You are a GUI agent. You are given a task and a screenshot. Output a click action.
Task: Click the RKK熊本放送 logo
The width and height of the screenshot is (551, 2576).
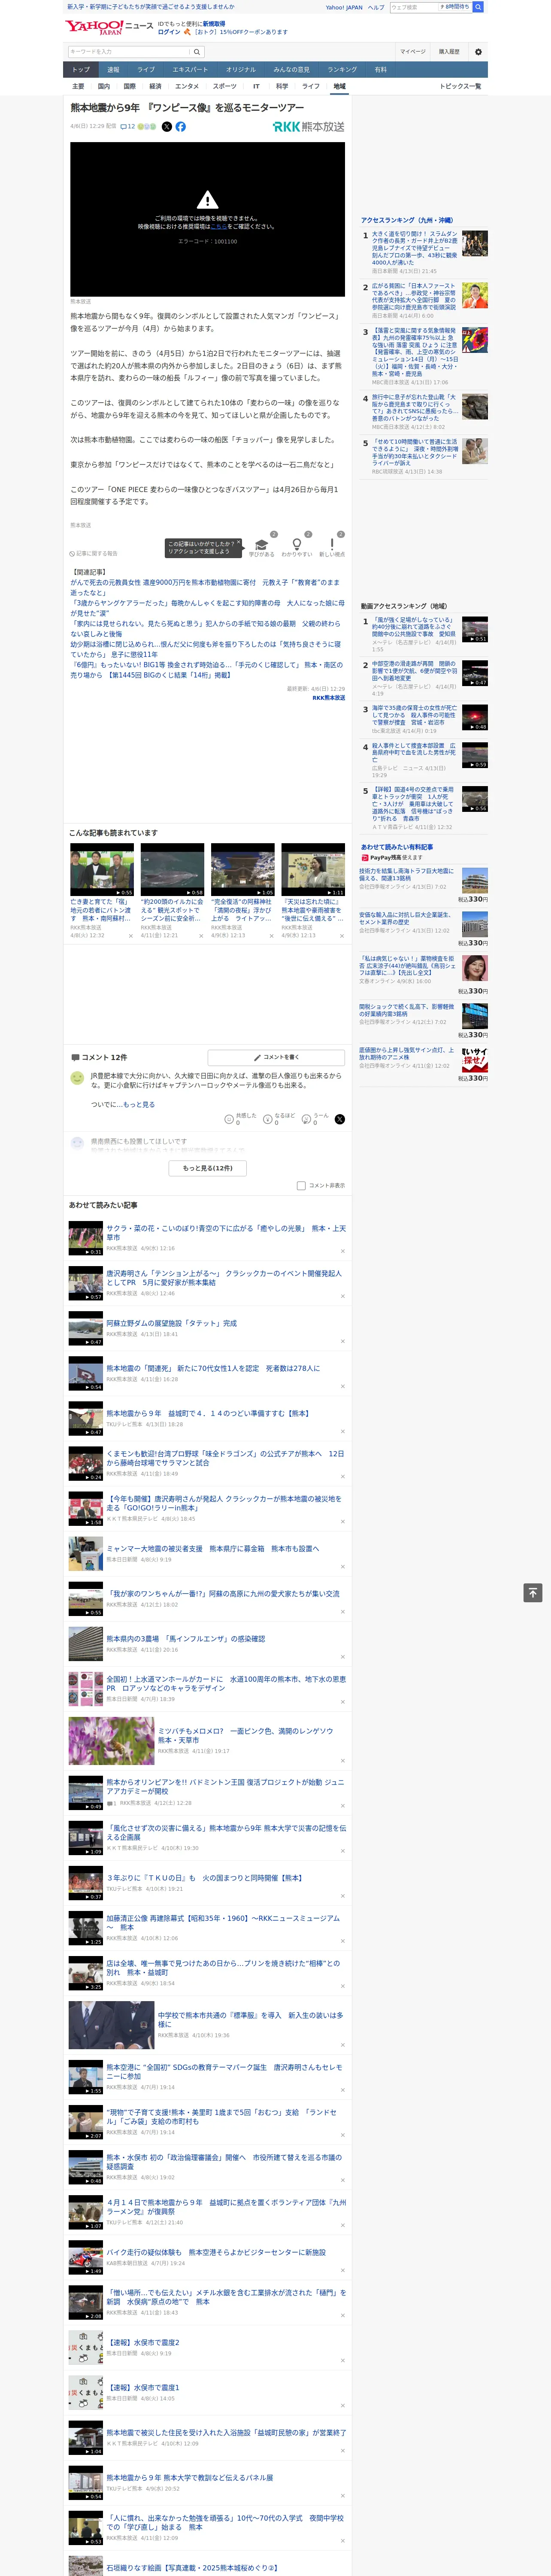308,127
